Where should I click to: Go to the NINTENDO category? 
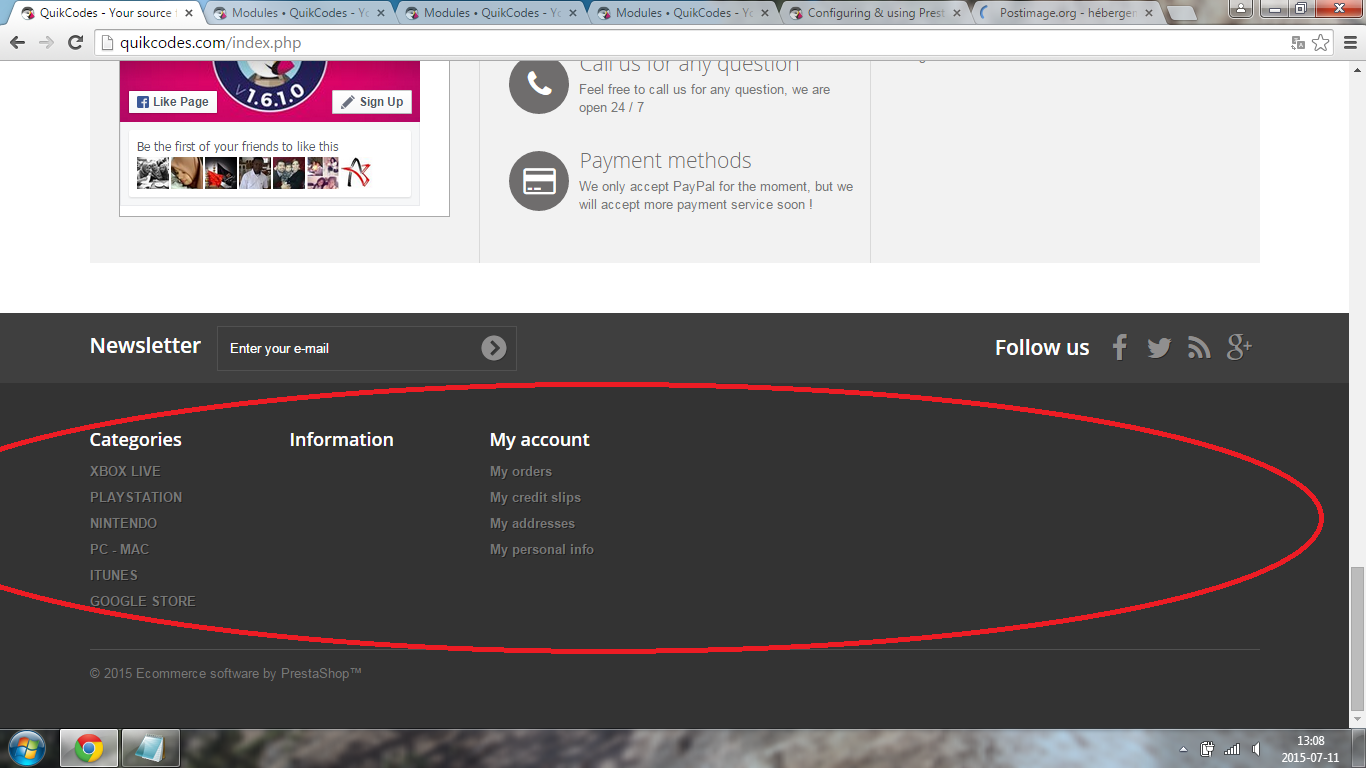123,523
